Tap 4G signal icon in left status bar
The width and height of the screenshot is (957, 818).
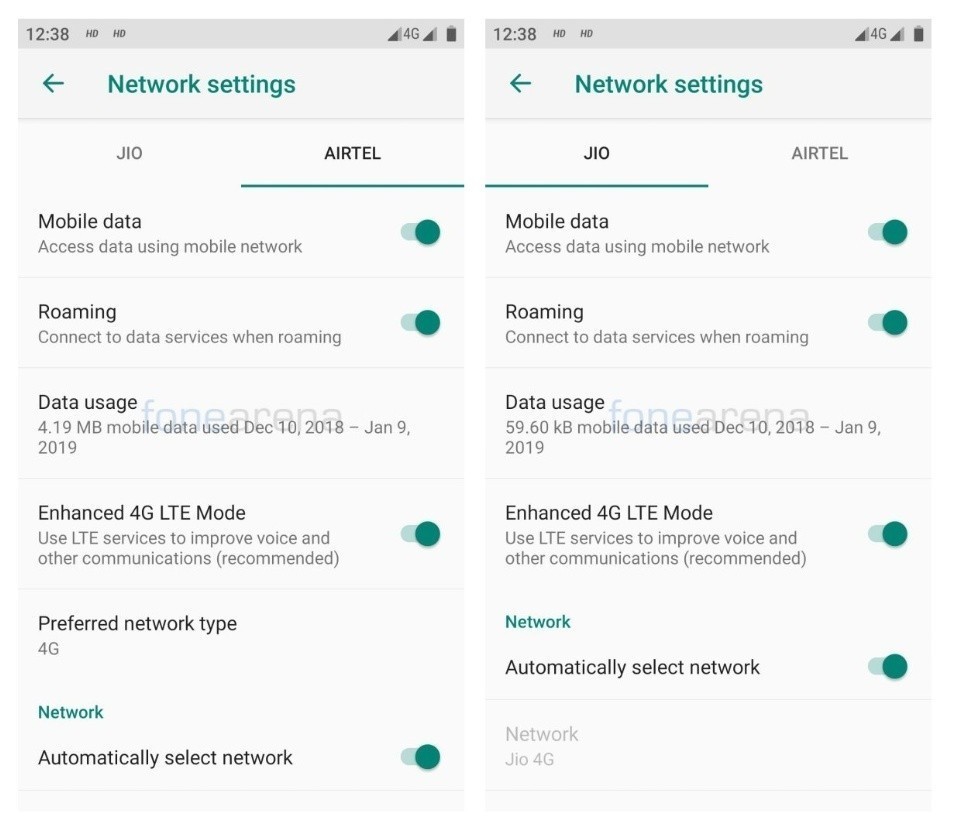pos(412,34)
